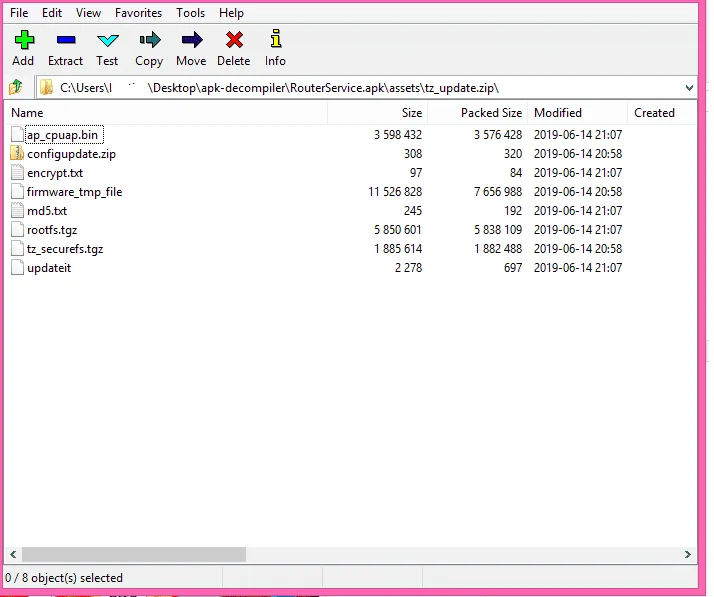Sort by Packed Size column header
The image size is (714, 597).
point(478,113)
